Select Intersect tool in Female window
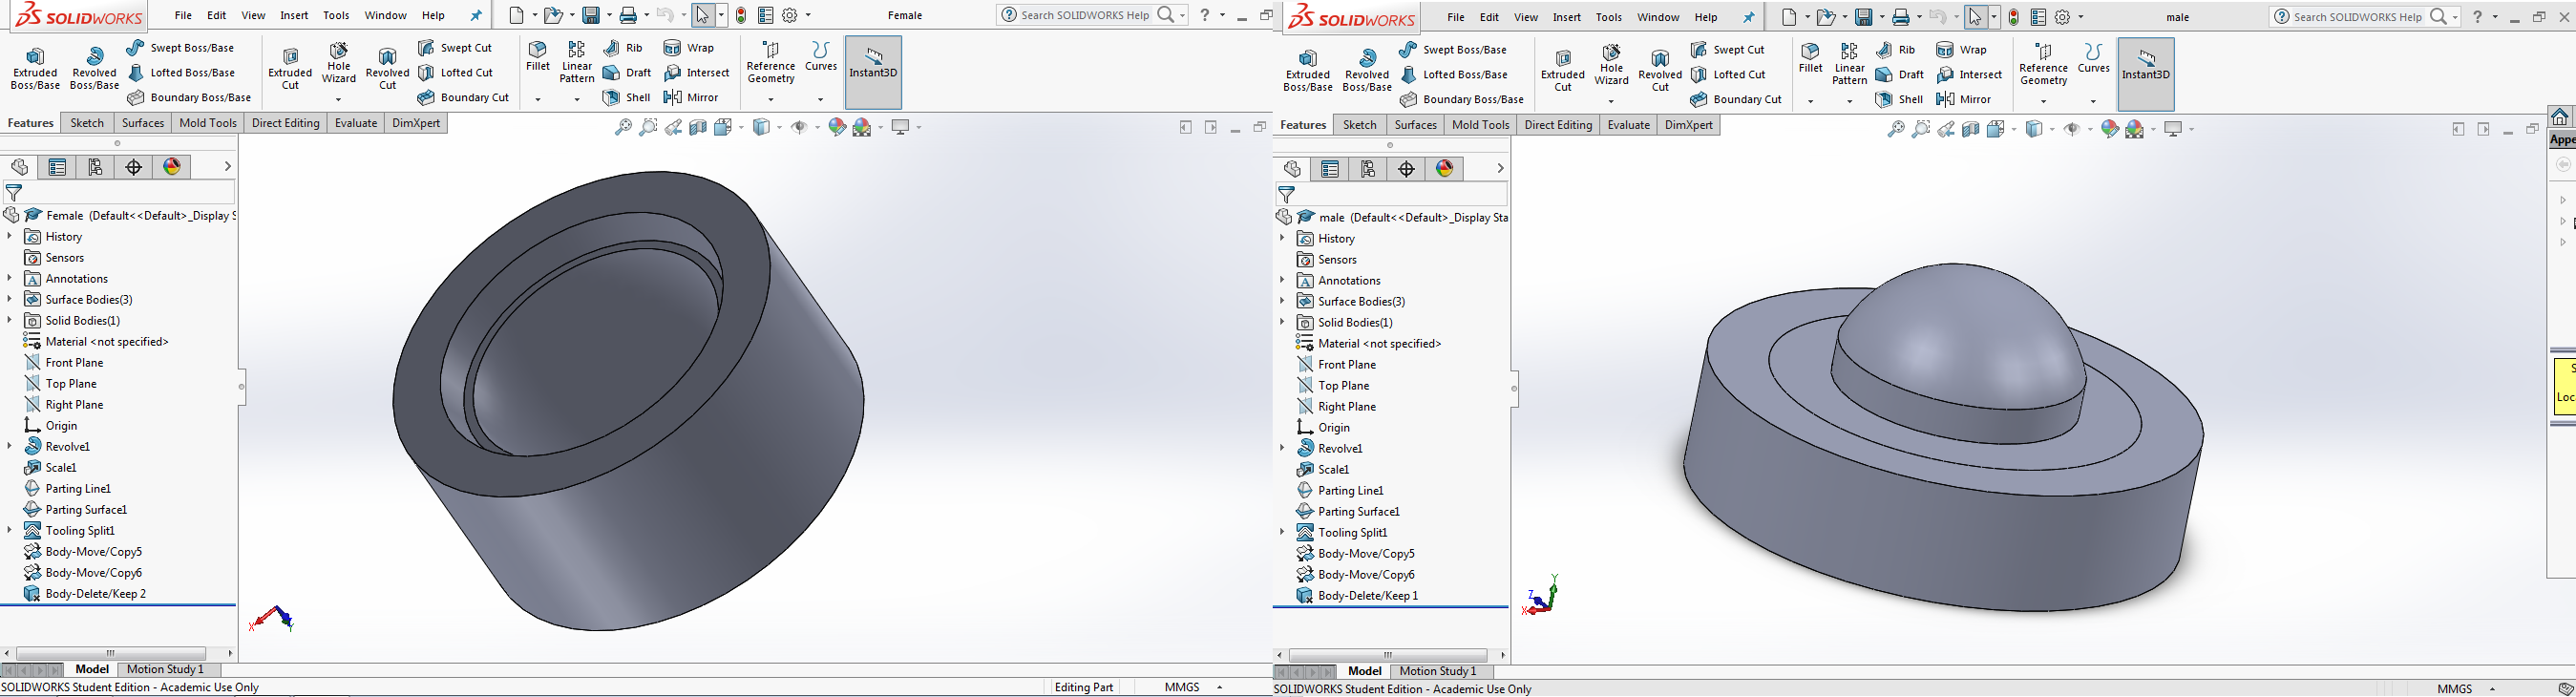Viewport: 2576px width, 697px height. click(x=696, y=73)
